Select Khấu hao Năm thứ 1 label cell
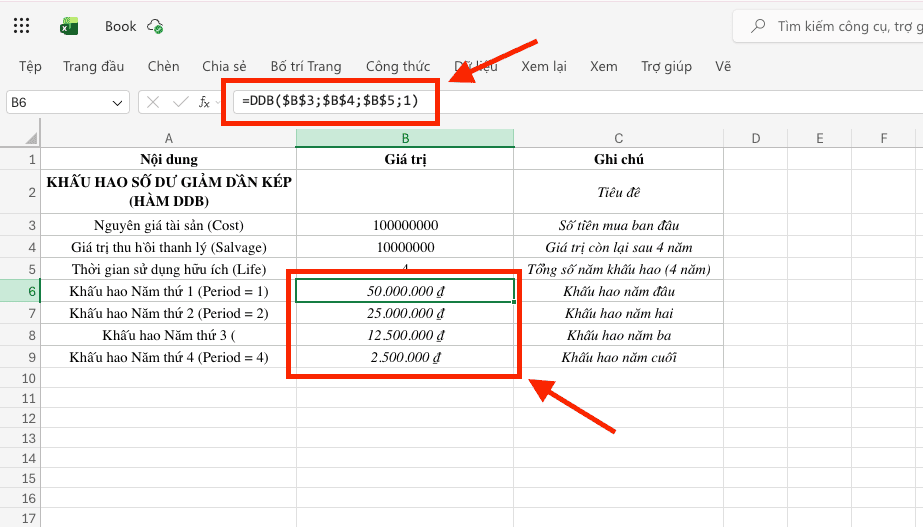The height and width of the screenshot is (527, 923). [168, 291]
